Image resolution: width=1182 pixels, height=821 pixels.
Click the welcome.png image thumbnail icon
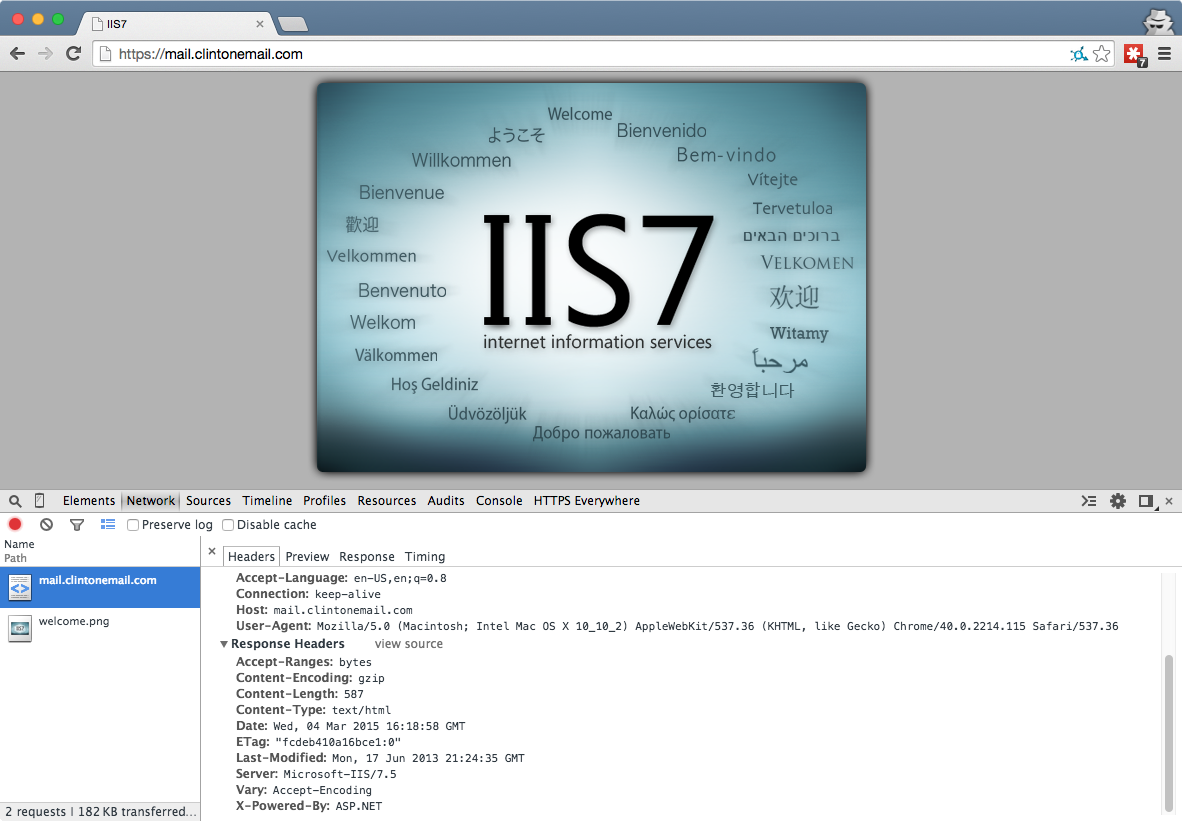20,628
